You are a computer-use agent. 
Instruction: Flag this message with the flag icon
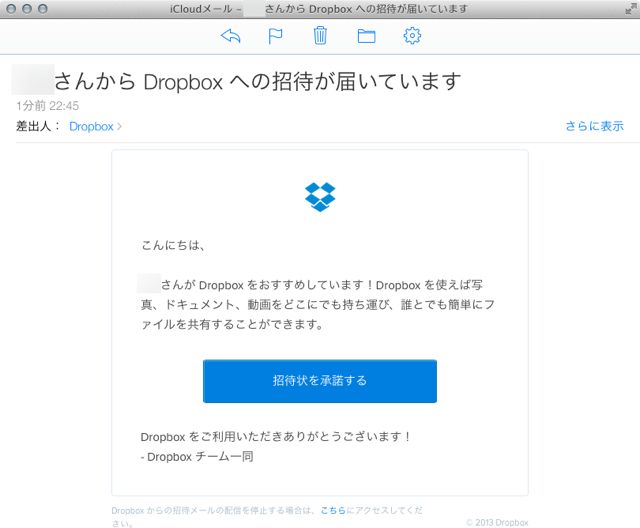[276, 36]
